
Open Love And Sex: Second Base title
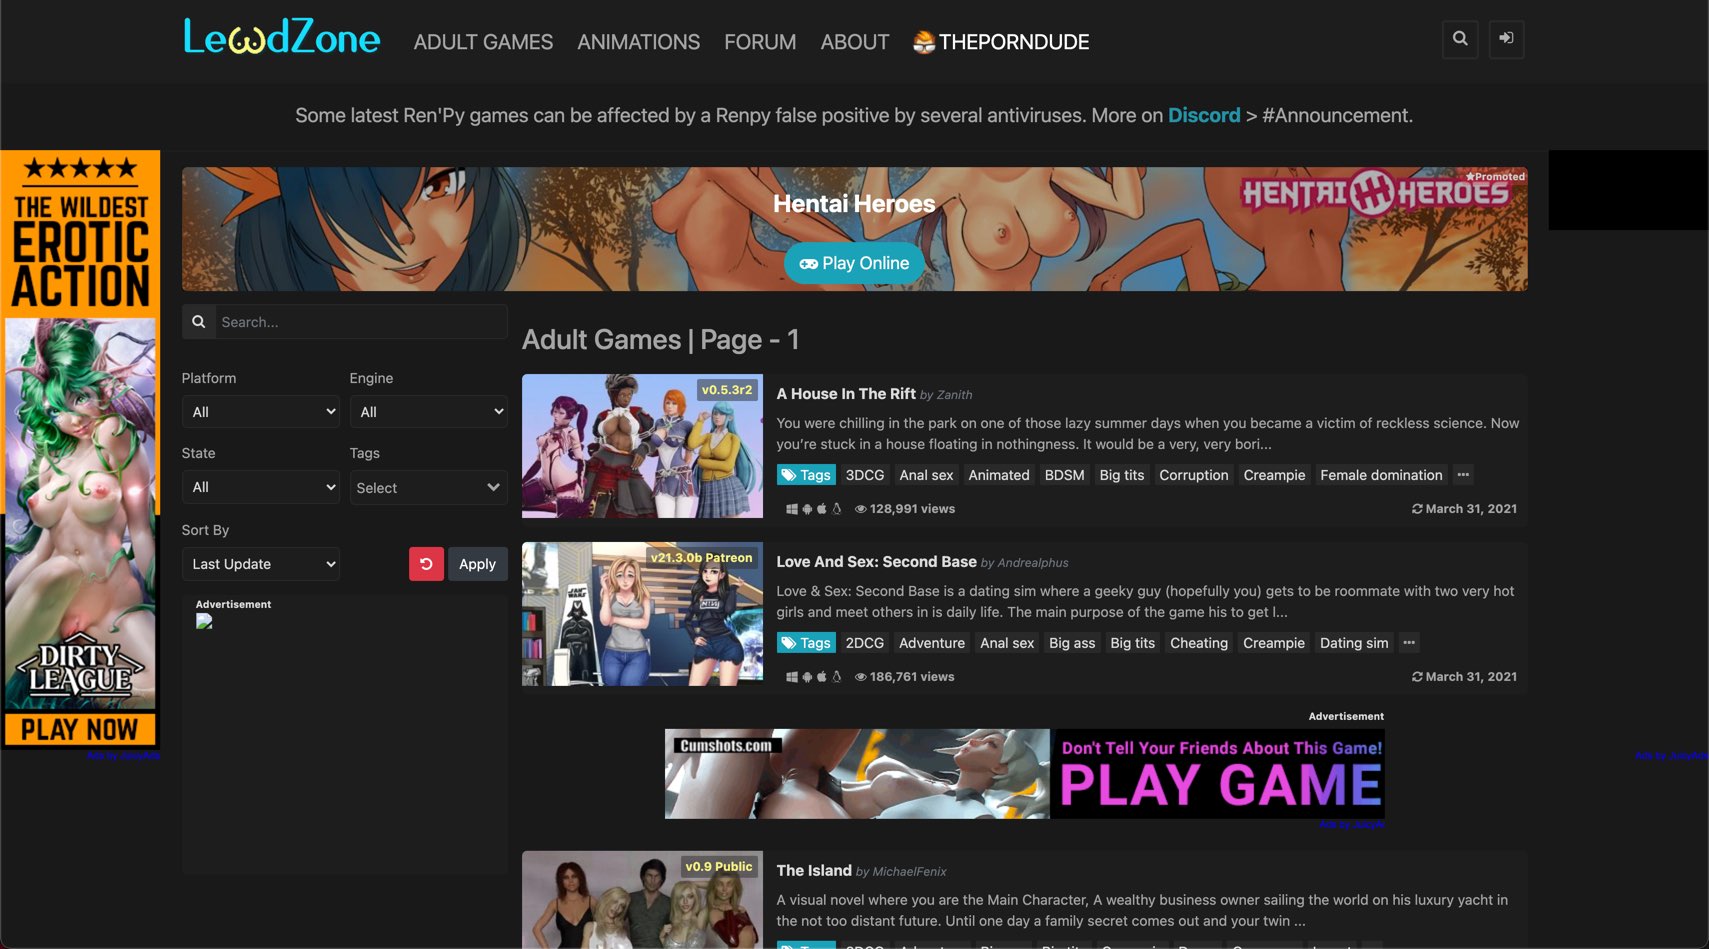tap(876, 562)
